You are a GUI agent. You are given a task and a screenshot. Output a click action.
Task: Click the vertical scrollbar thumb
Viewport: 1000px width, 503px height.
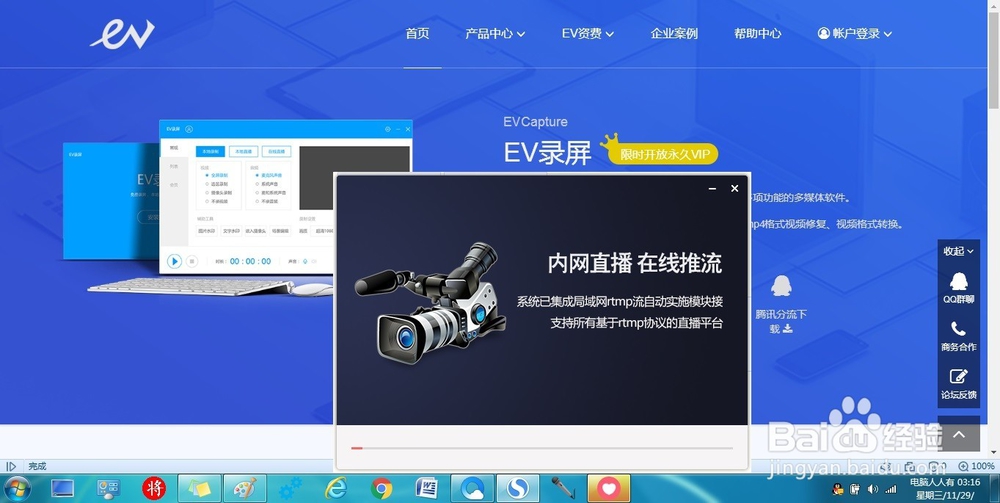pos(994,61)
